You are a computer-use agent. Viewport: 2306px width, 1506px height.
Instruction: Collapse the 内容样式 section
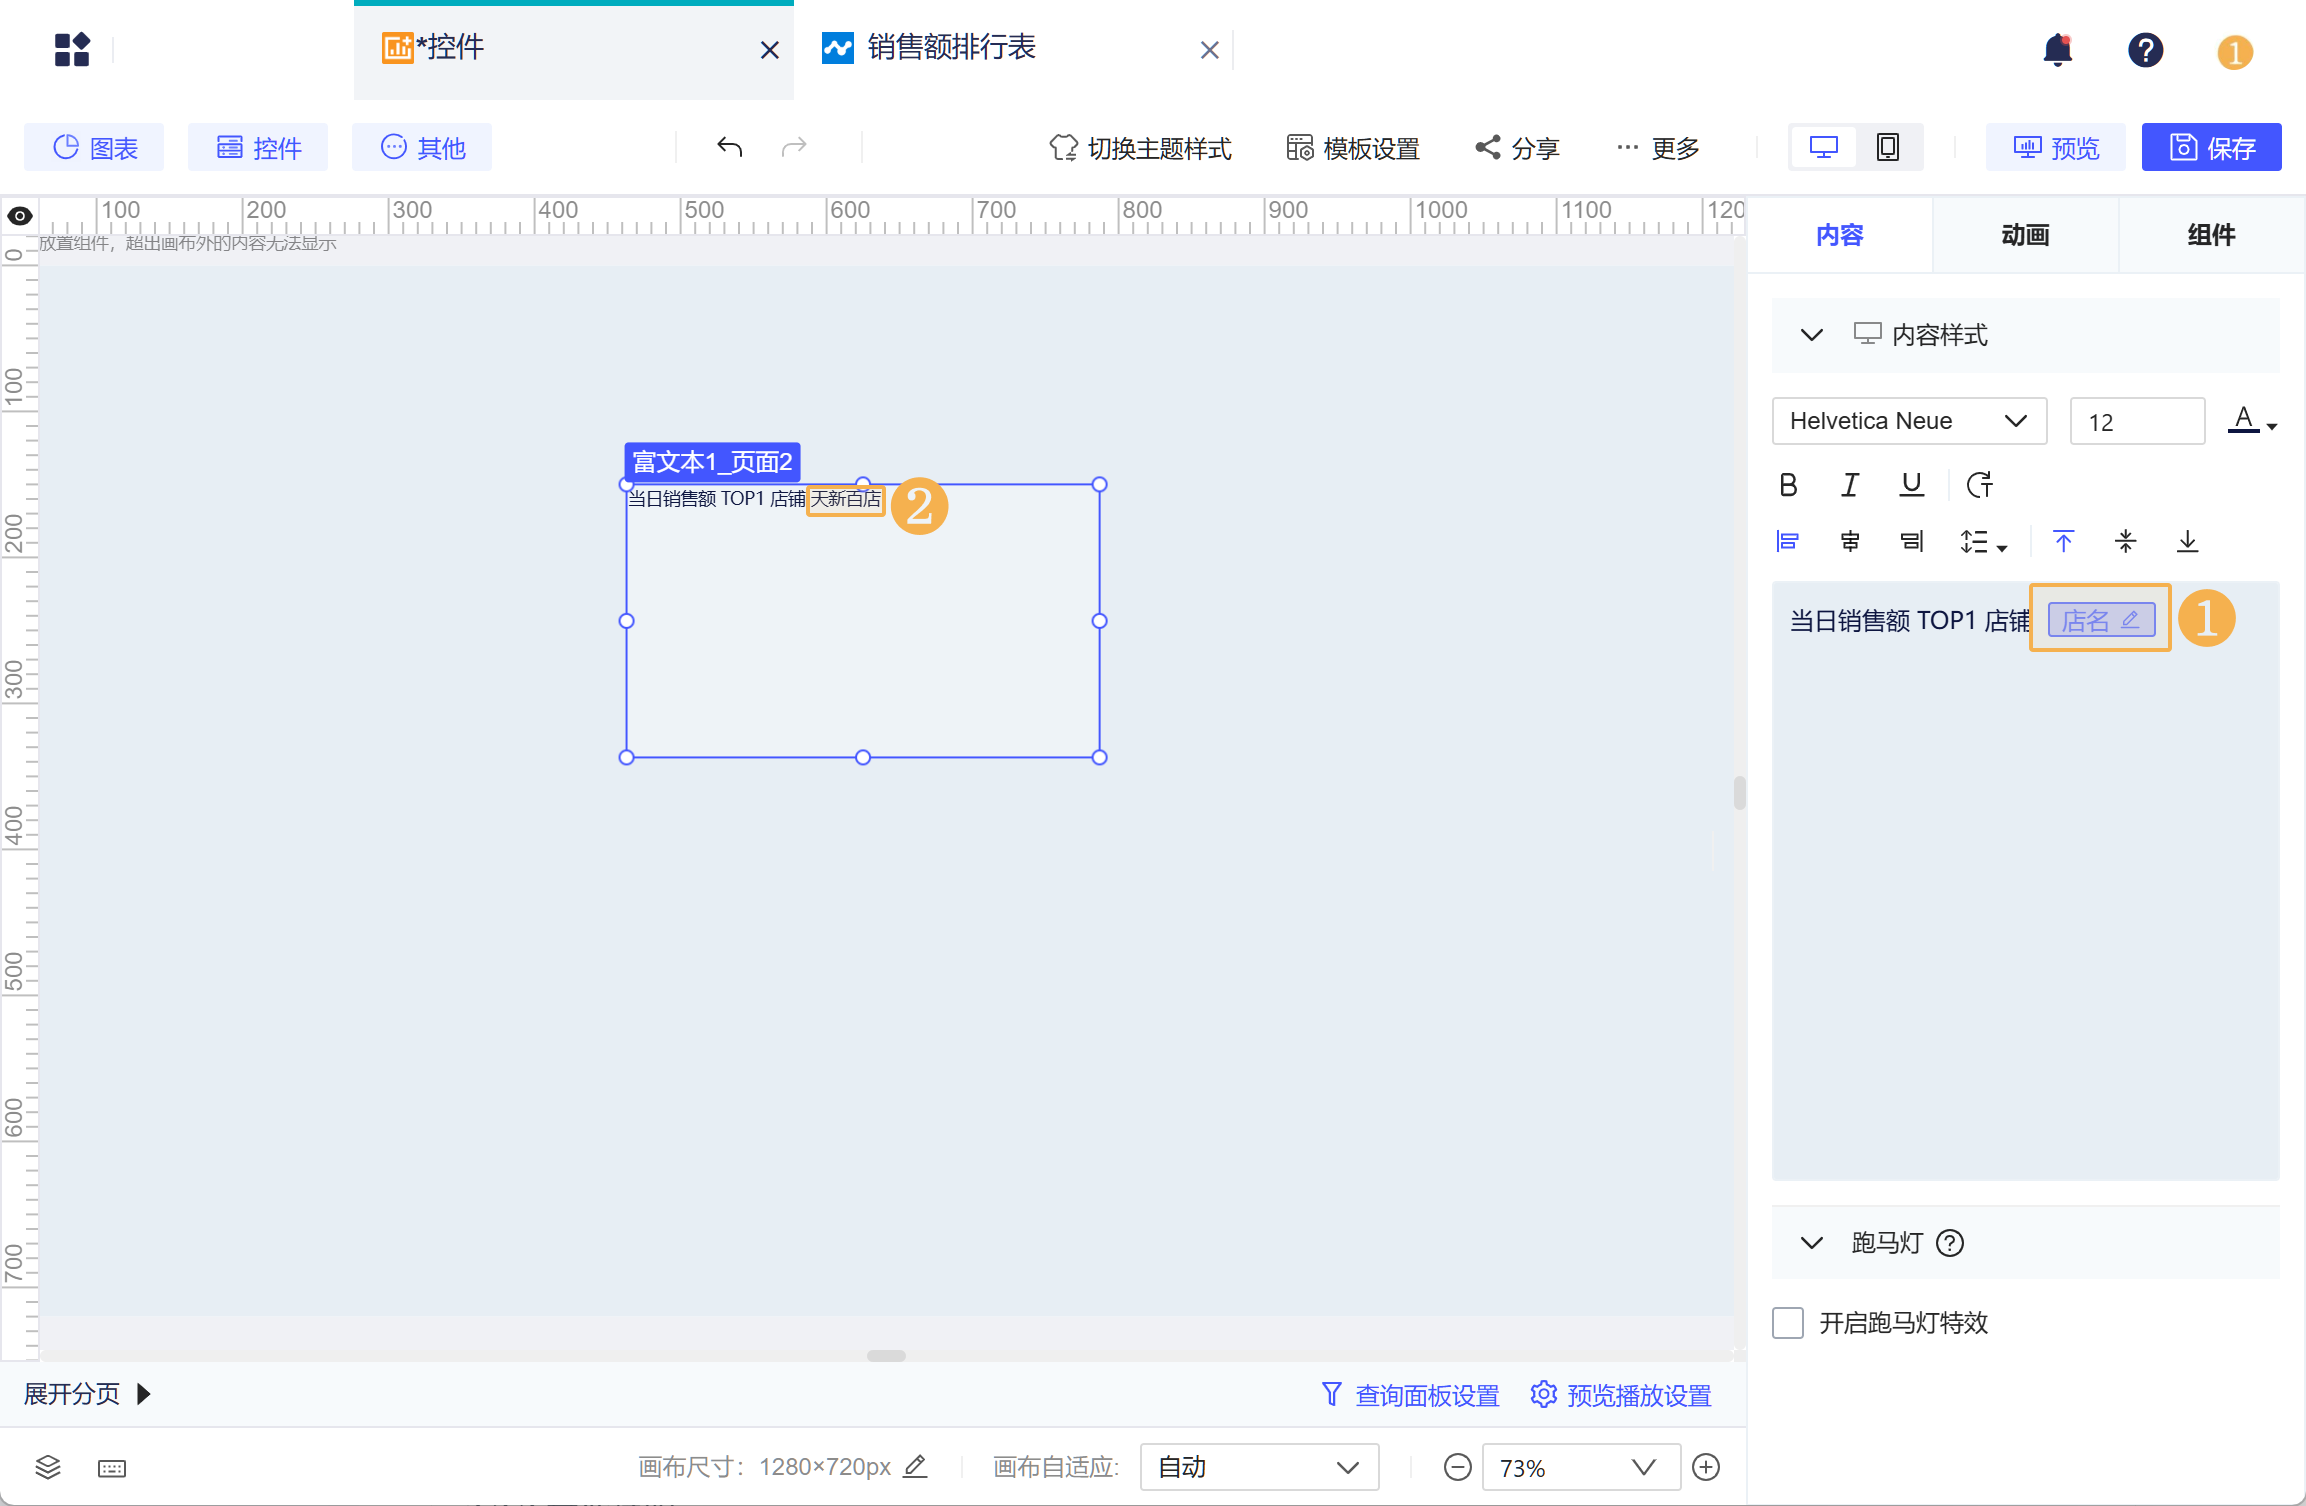1811,335
